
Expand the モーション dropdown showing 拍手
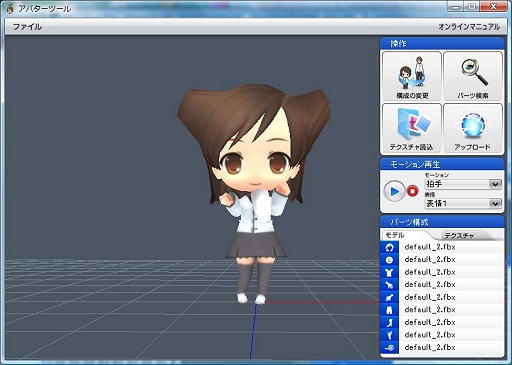coord(463,184)
